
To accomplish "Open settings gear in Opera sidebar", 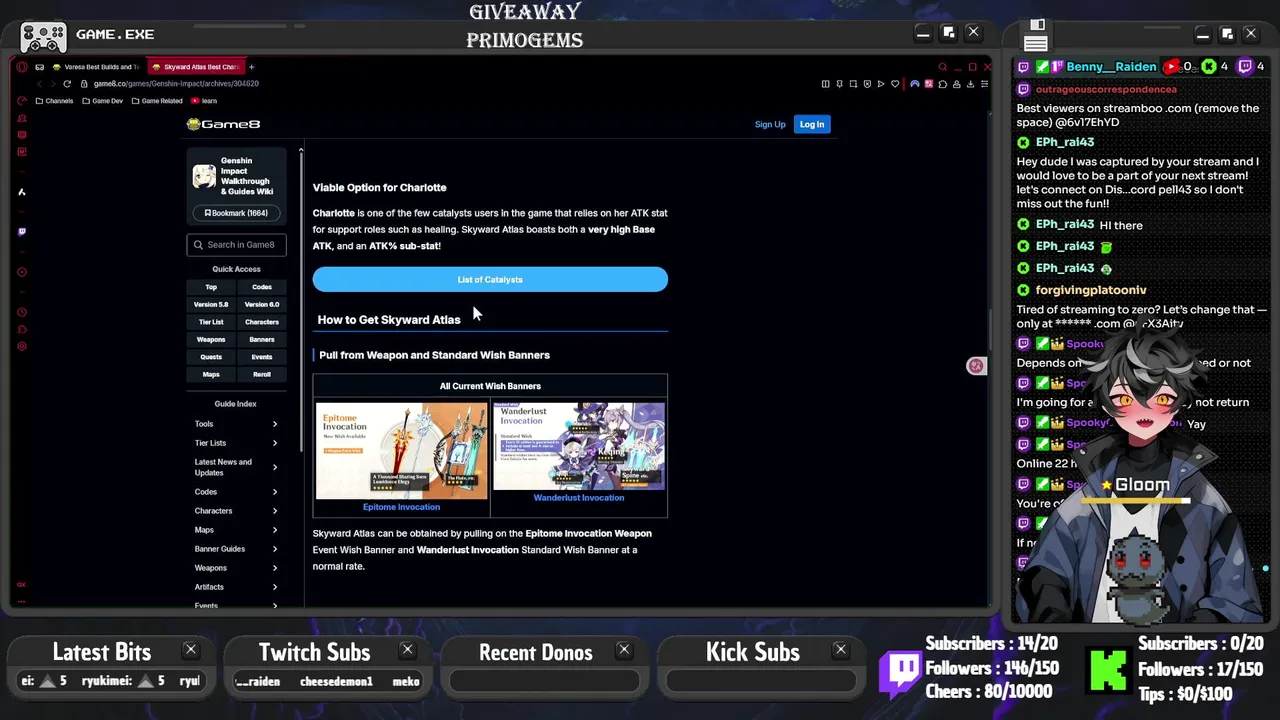I will 21,346.
